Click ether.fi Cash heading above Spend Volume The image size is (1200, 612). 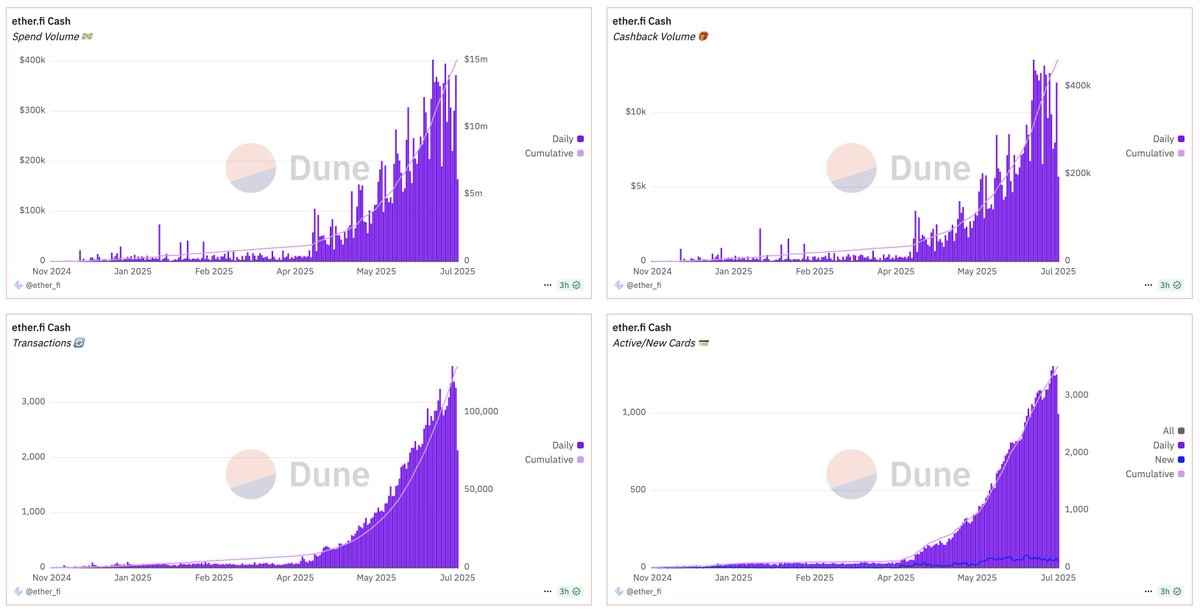pyautogui.click(x=41, y=21)
